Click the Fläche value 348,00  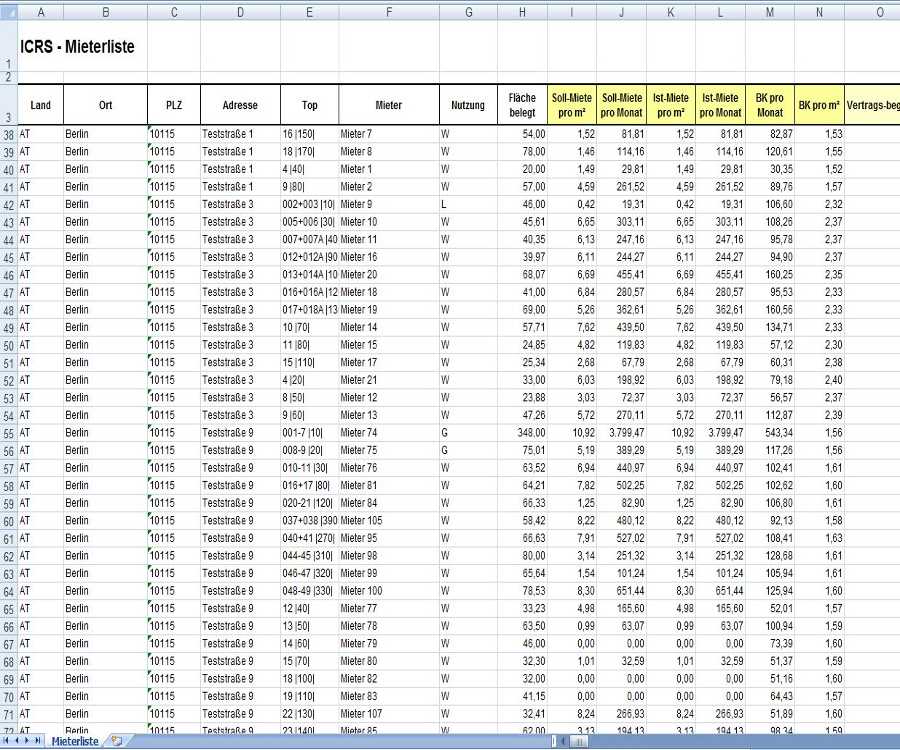(x=522, y=433)
